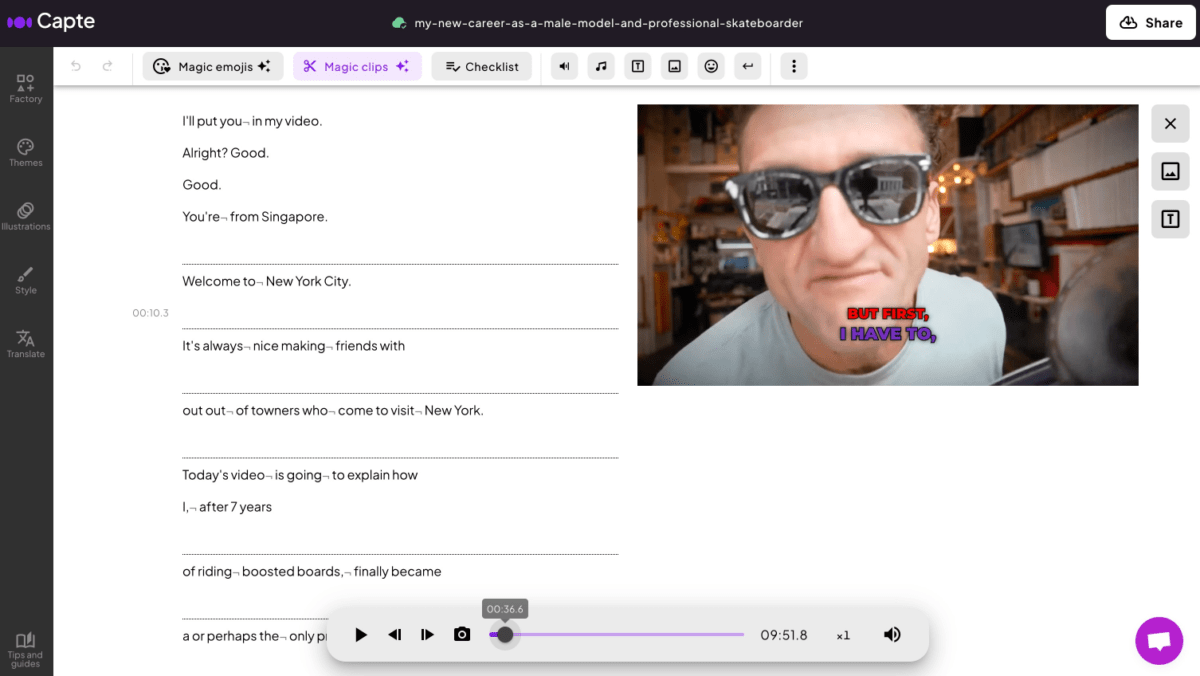Click the text box icon in toolbar
1200x676 pixels.
[x=638, y=66]
